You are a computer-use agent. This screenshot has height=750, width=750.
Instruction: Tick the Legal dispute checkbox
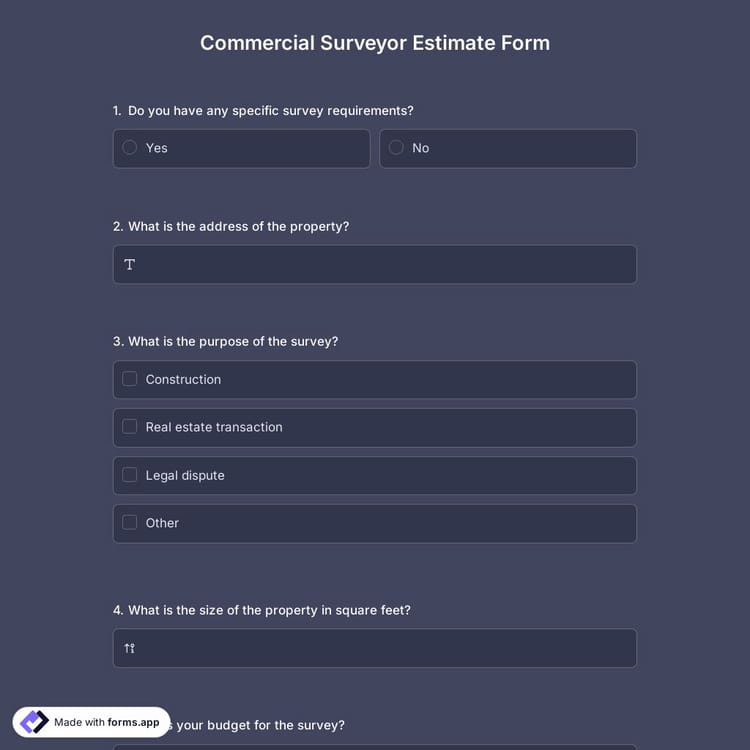(x=130, y=475)
